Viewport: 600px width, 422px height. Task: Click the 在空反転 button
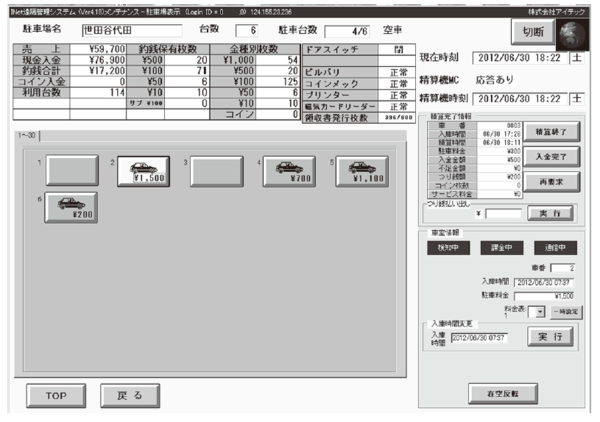point(501,392)
